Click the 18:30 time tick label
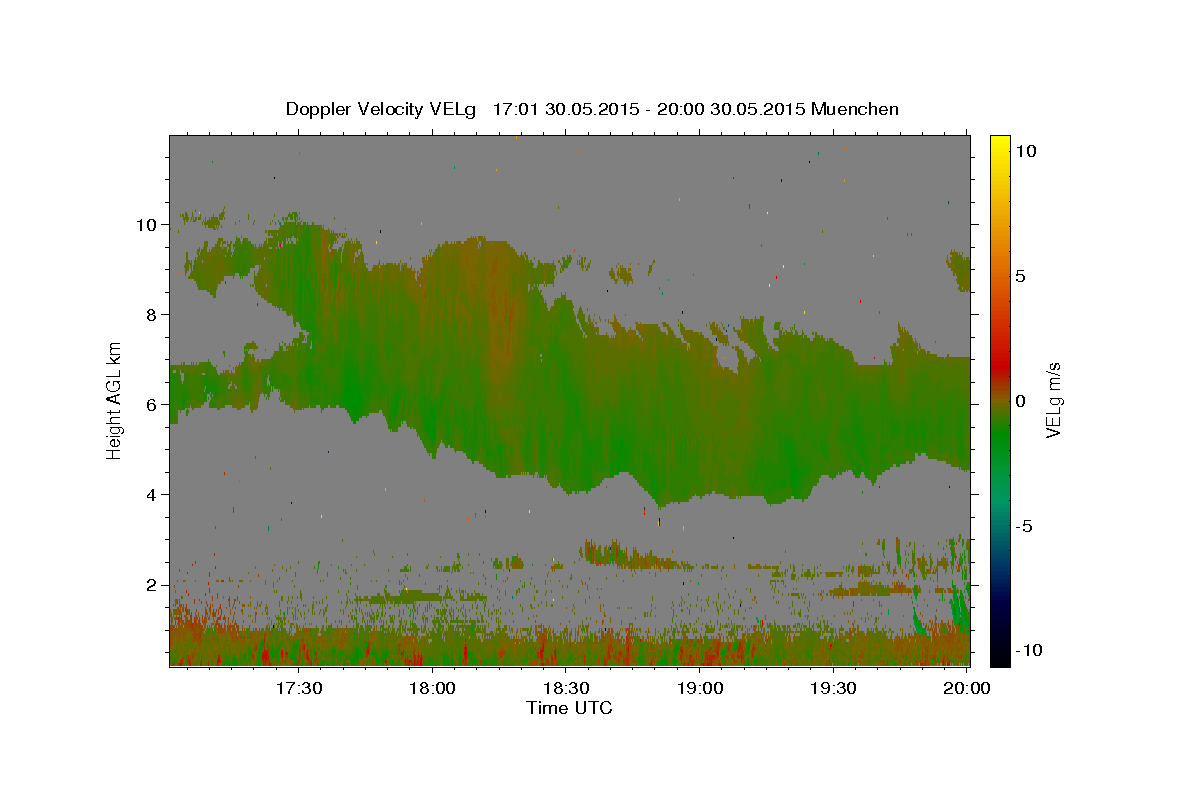 coord(566,688)
